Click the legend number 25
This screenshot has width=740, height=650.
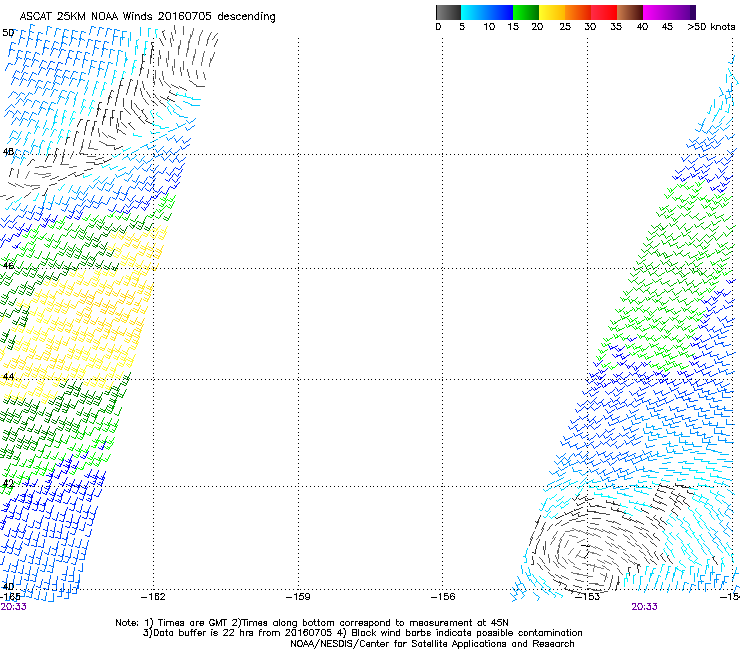565,27
